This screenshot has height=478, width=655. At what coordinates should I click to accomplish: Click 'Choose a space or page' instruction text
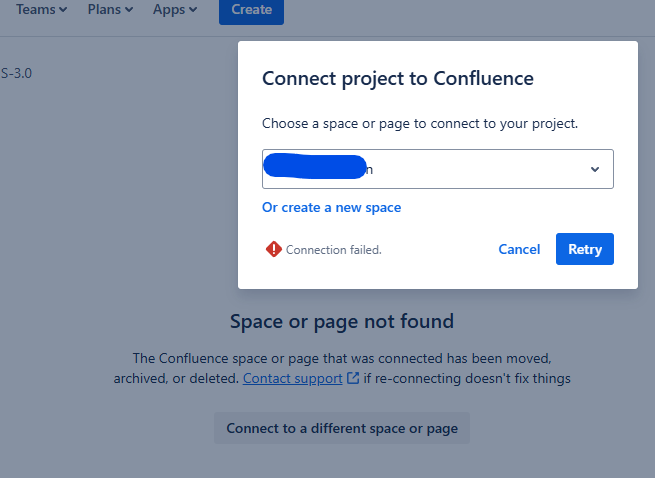420,123
